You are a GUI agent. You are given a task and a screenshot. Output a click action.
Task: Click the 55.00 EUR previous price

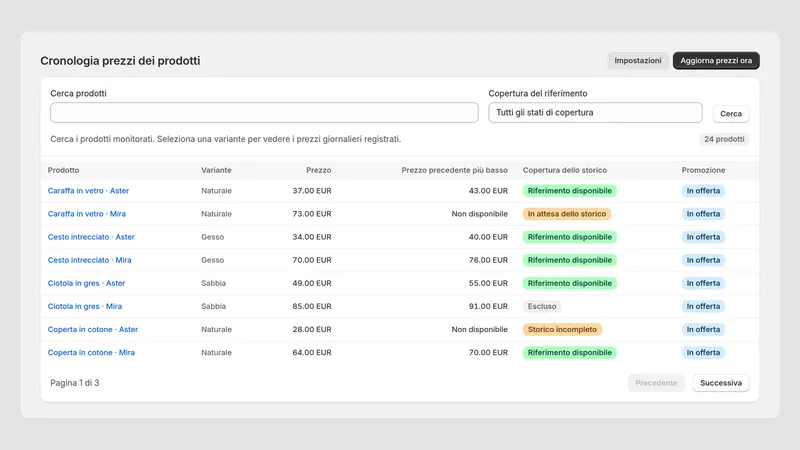(x=488, y=283)
